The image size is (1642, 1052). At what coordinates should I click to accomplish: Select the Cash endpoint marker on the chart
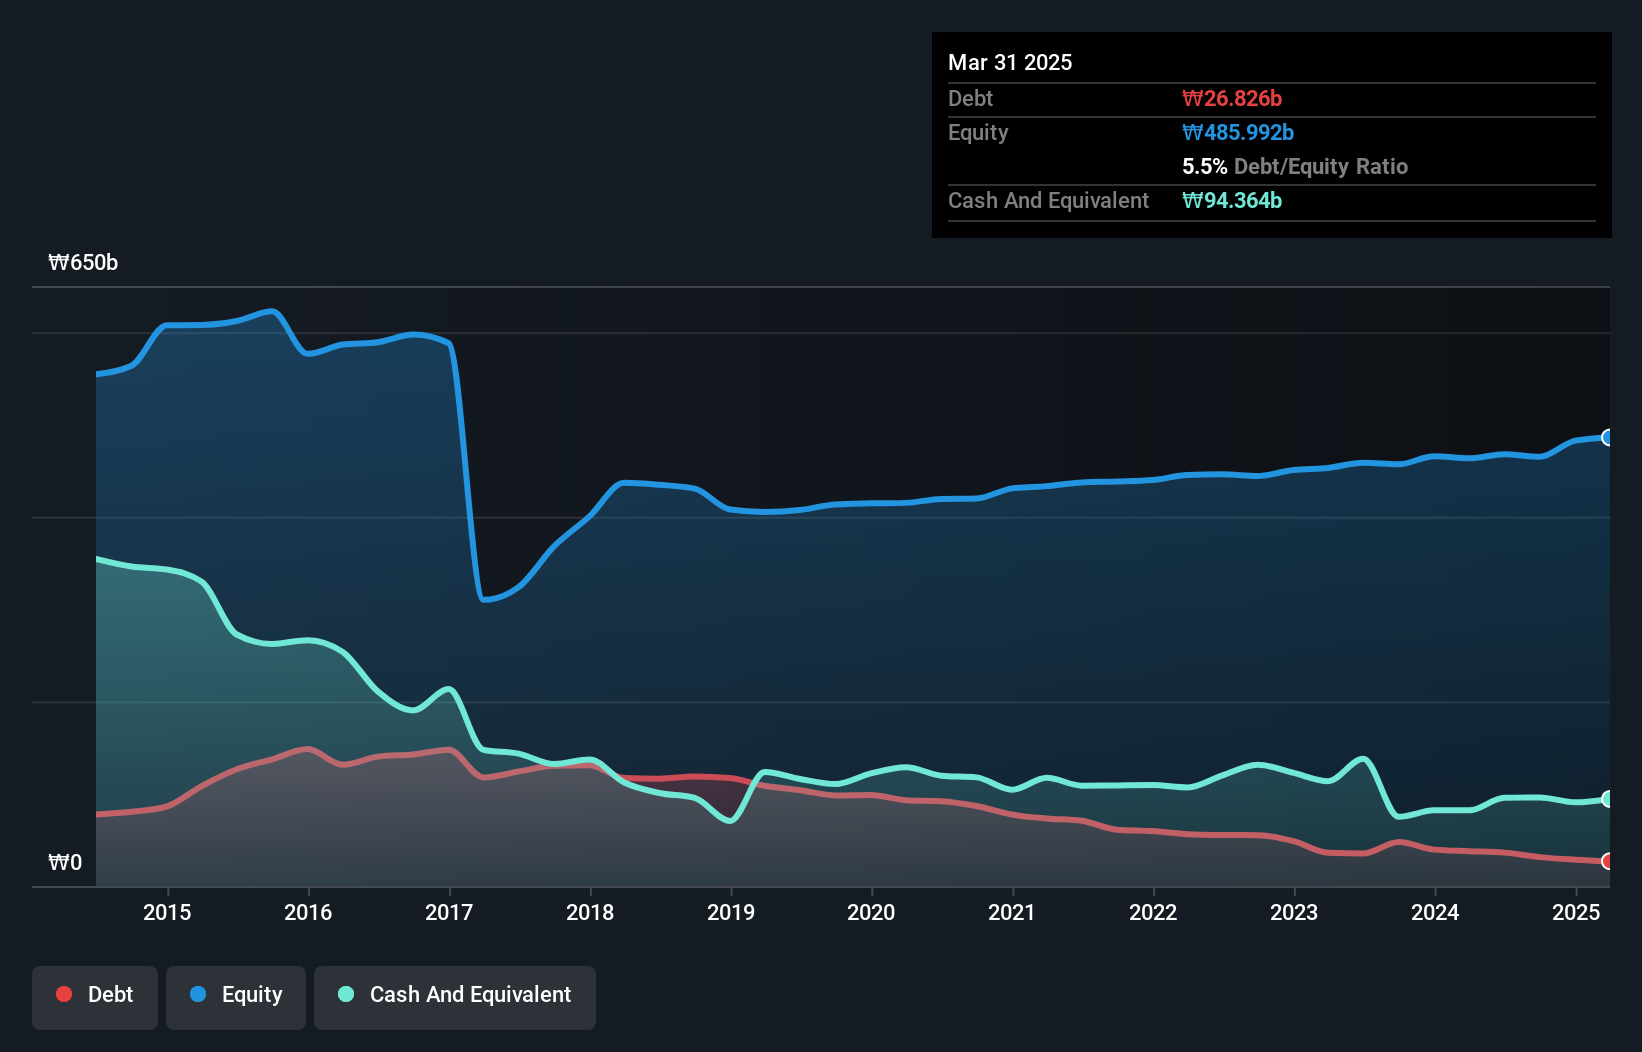click(1607, 799)
